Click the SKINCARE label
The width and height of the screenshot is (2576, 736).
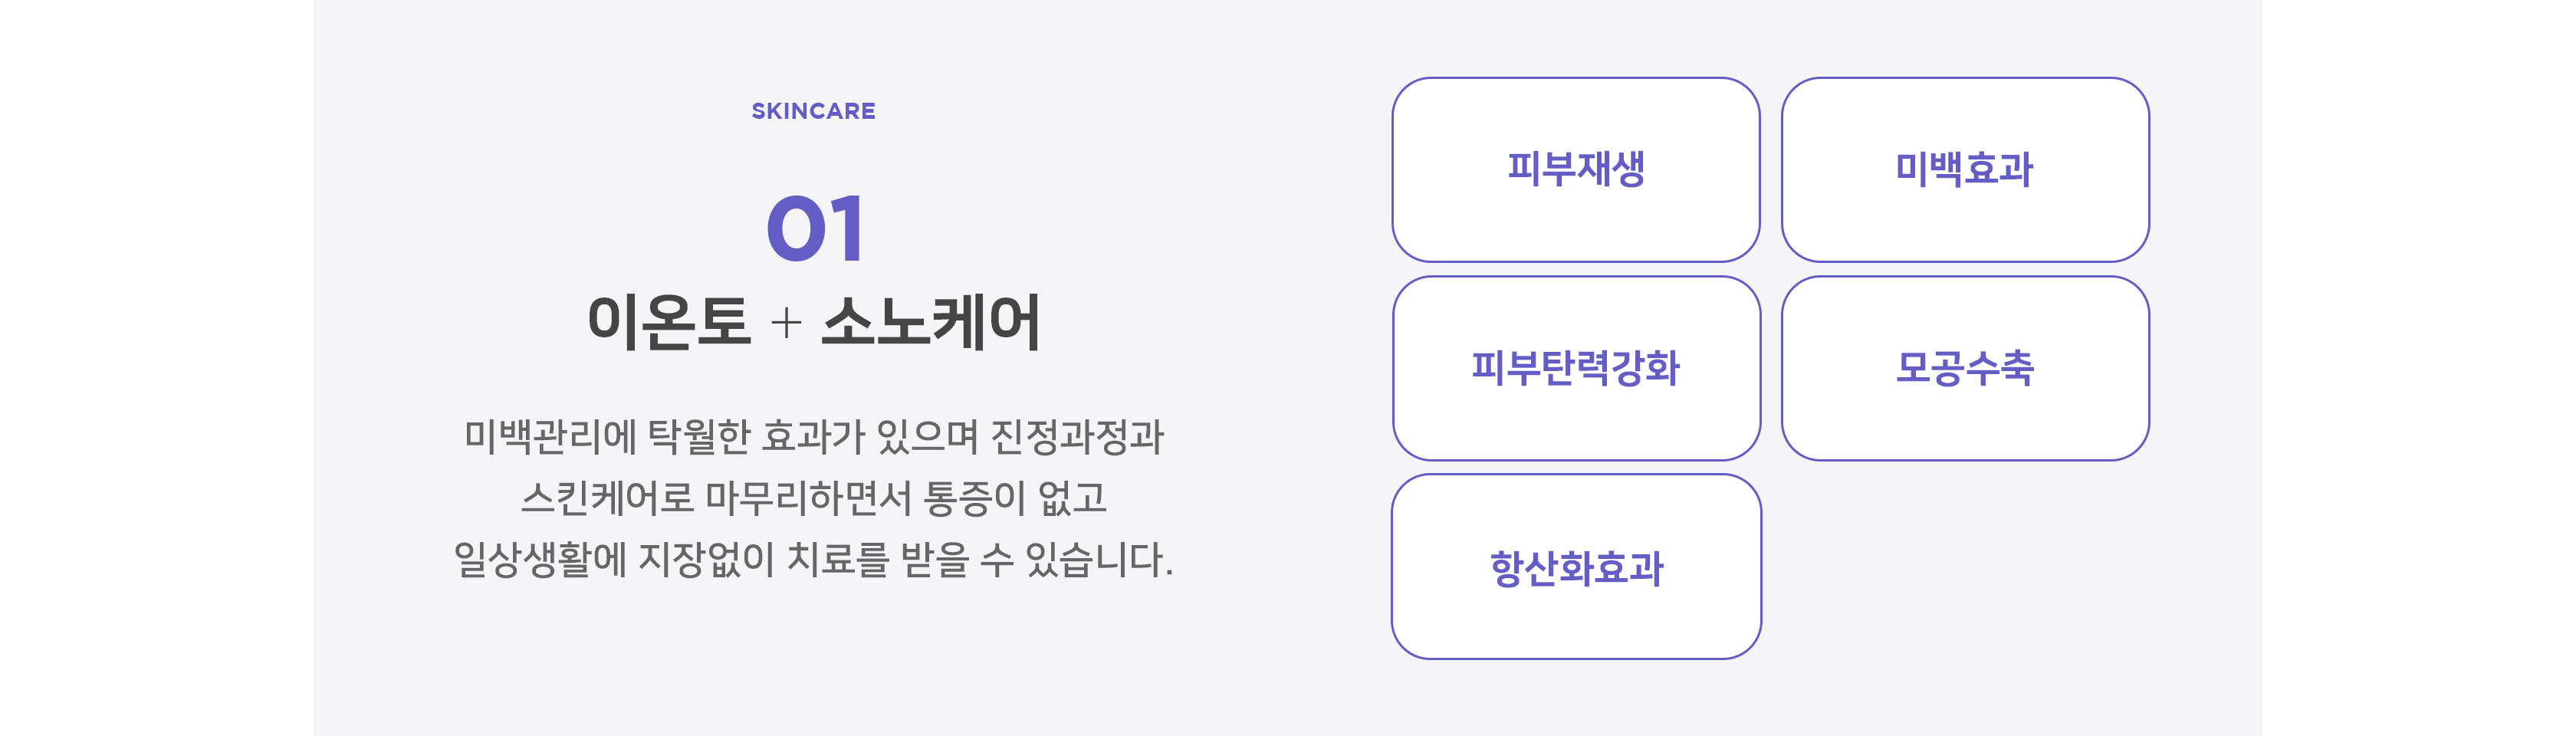coord(813,111)
